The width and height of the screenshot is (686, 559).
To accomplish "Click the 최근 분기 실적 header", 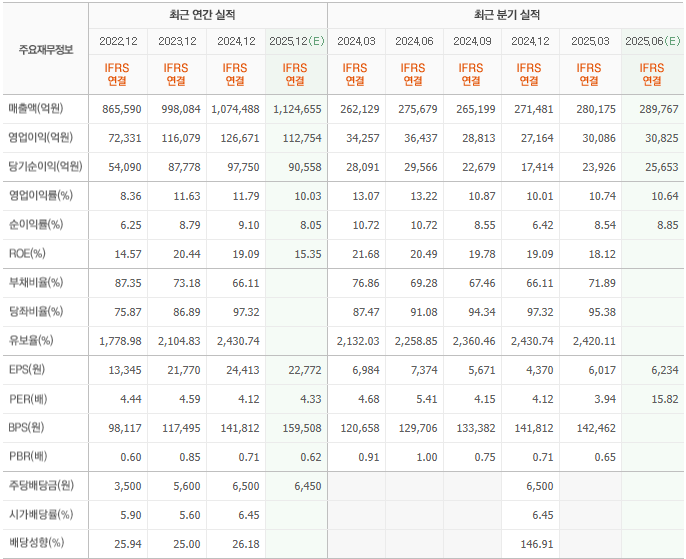I will click(x=507, y=15).
